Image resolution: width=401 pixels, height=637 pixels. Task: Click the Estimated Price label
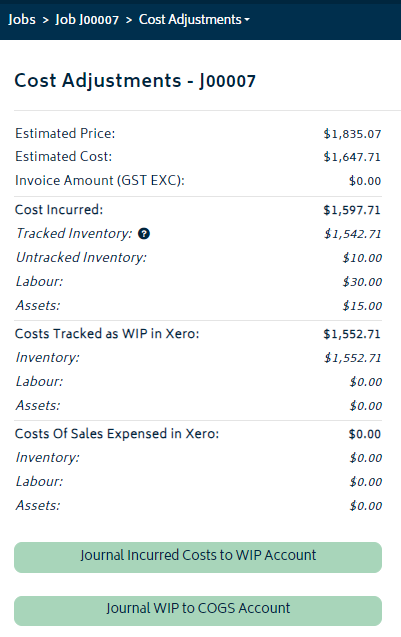click(x=65, y=133)
